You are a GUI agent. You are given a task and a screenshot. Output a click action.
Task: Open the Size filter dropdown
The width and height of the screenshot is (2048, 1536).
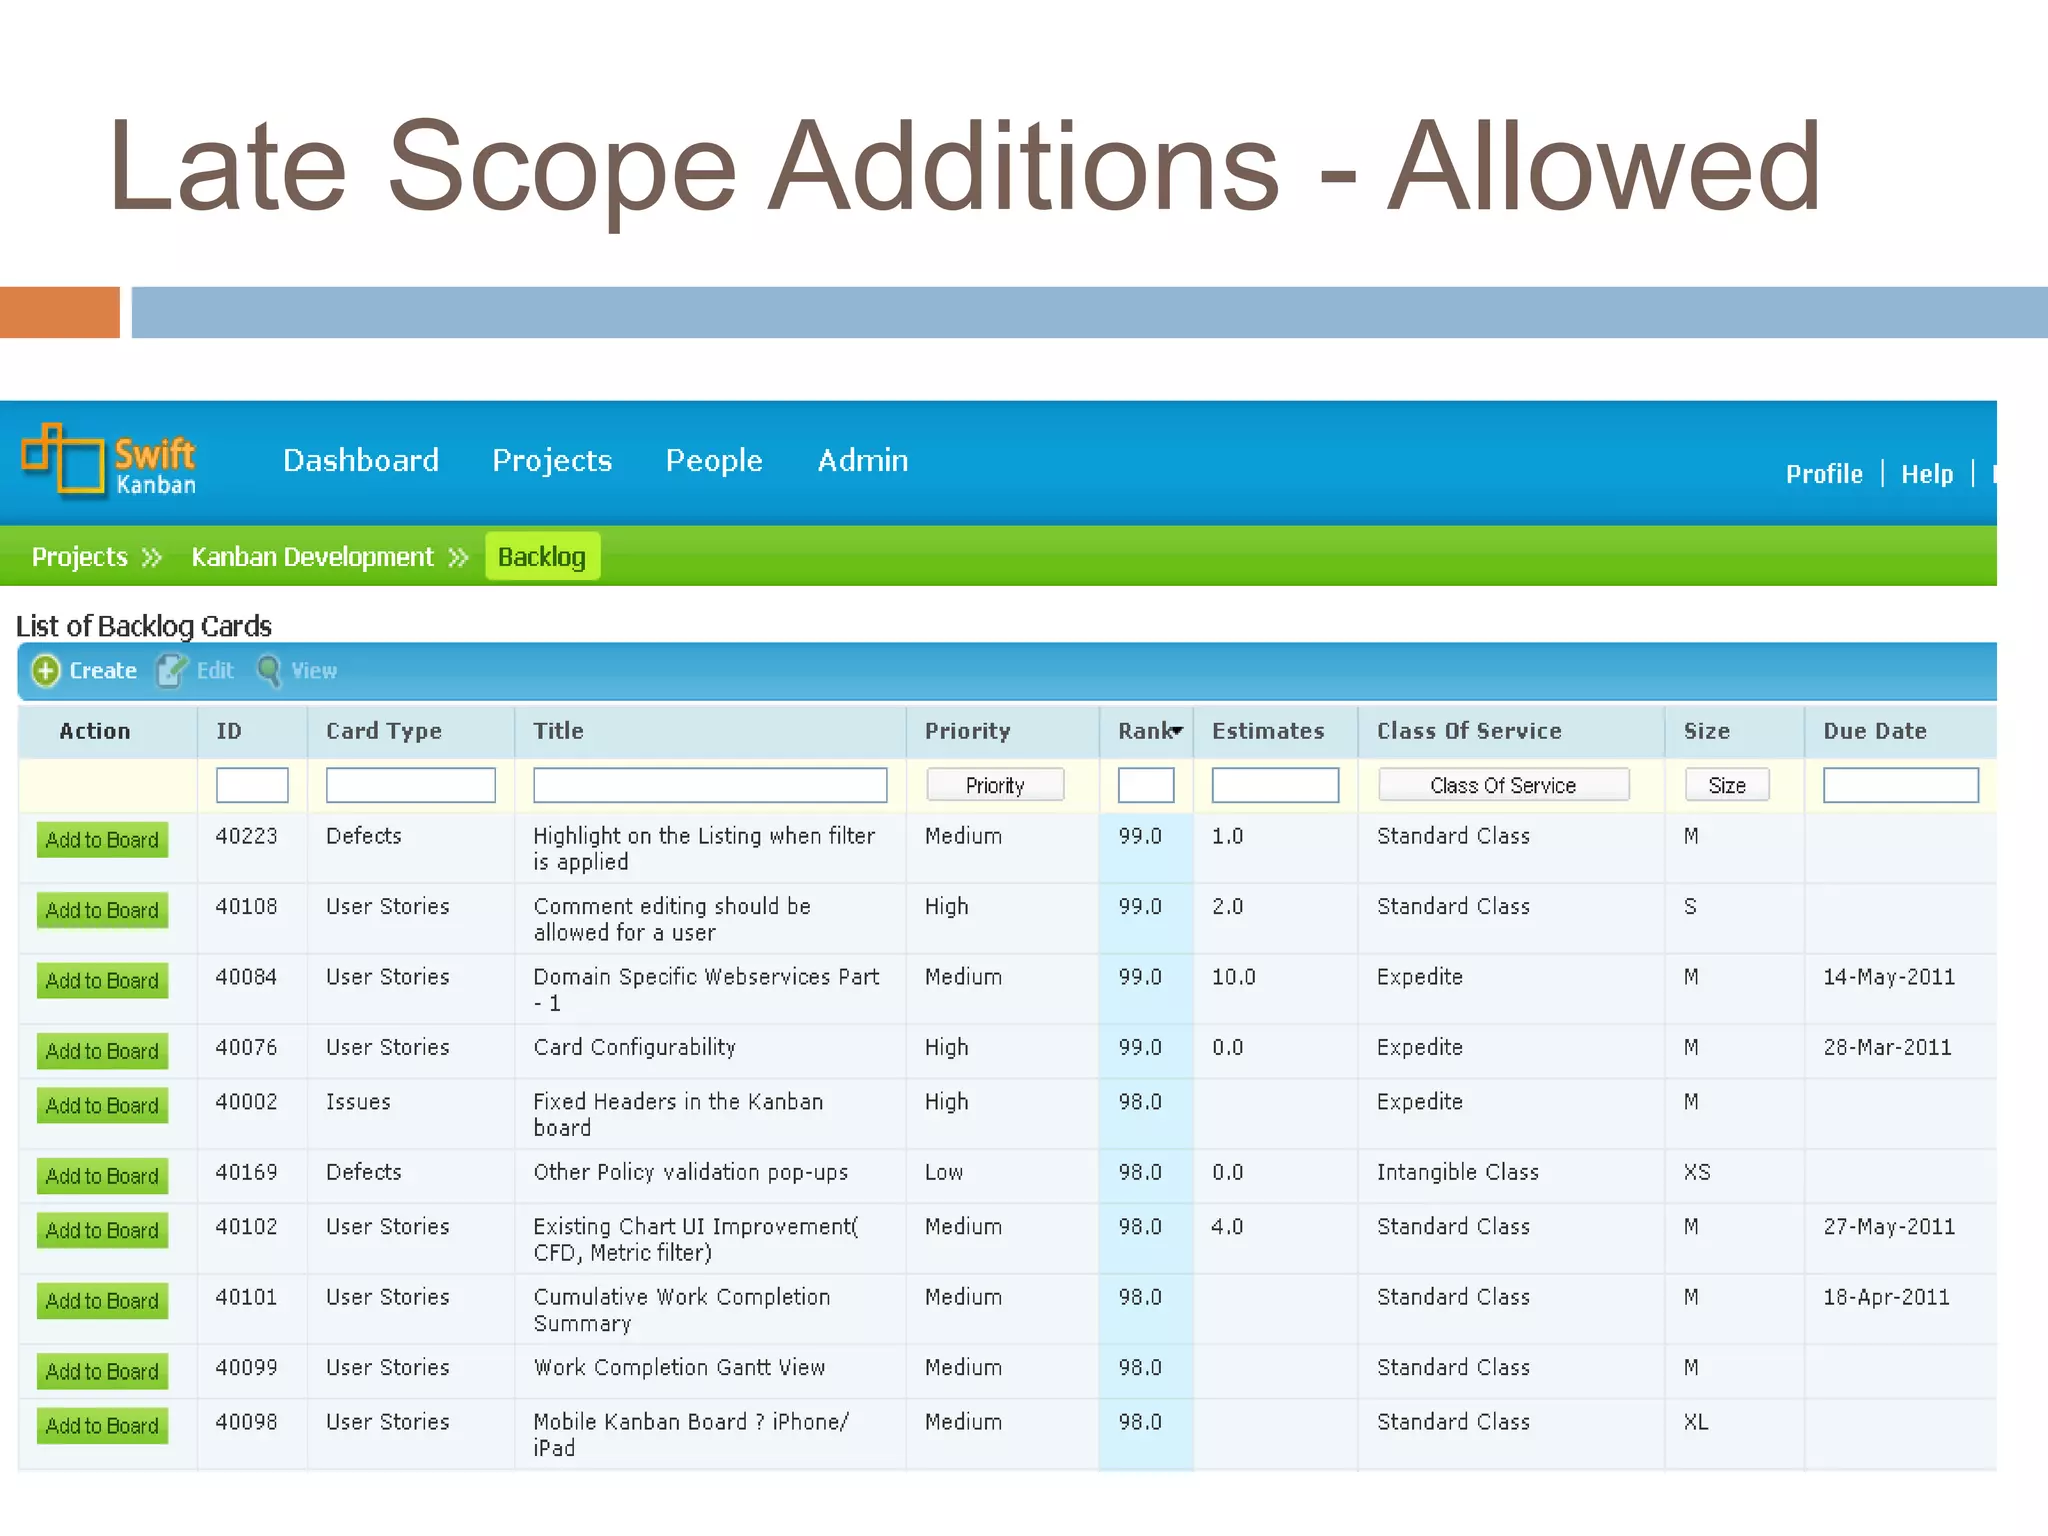(1727, 785)
